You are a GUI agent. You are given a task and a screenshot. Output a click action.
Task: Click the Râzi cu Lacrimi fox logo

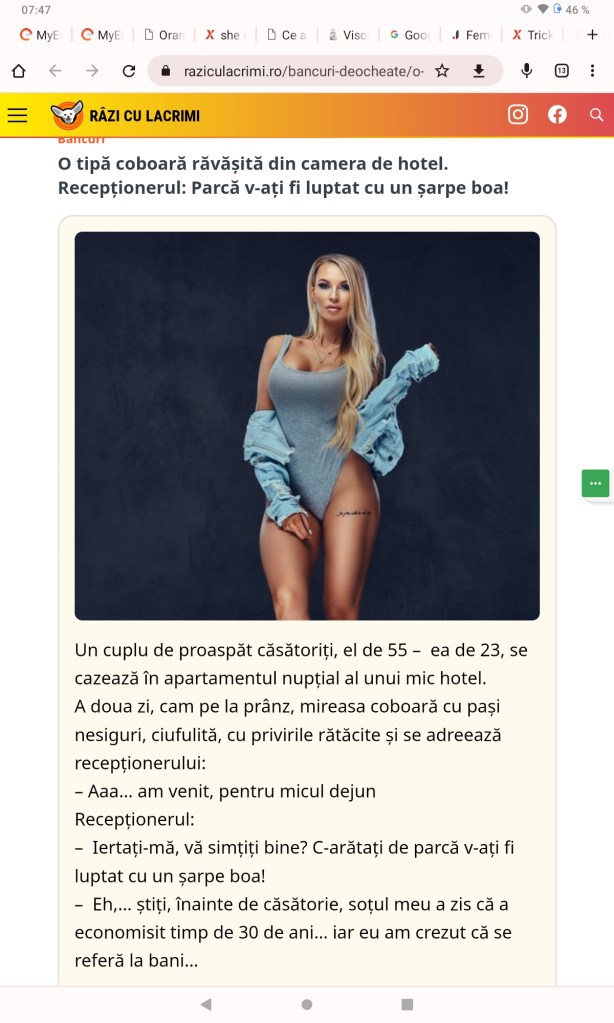[67, 115]
